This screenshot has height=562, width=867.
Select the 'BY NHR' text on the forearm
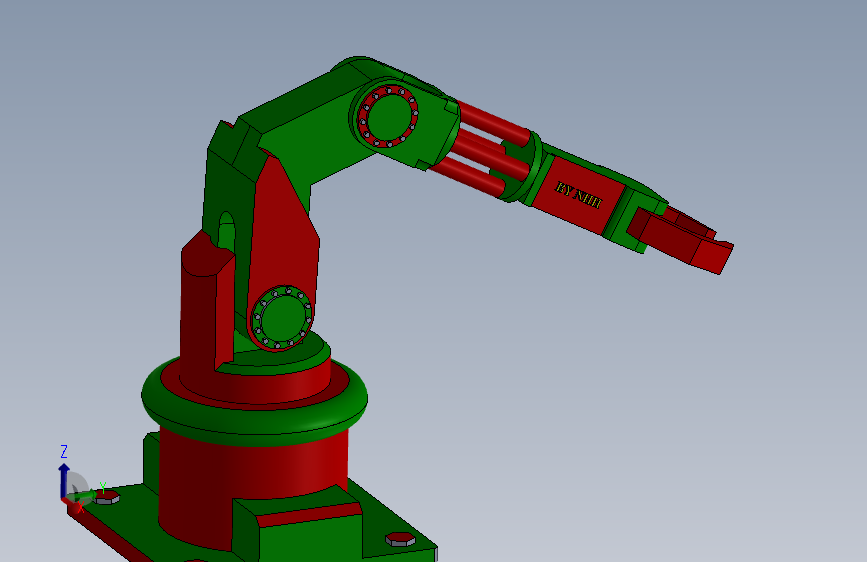[x=578, y=195]
